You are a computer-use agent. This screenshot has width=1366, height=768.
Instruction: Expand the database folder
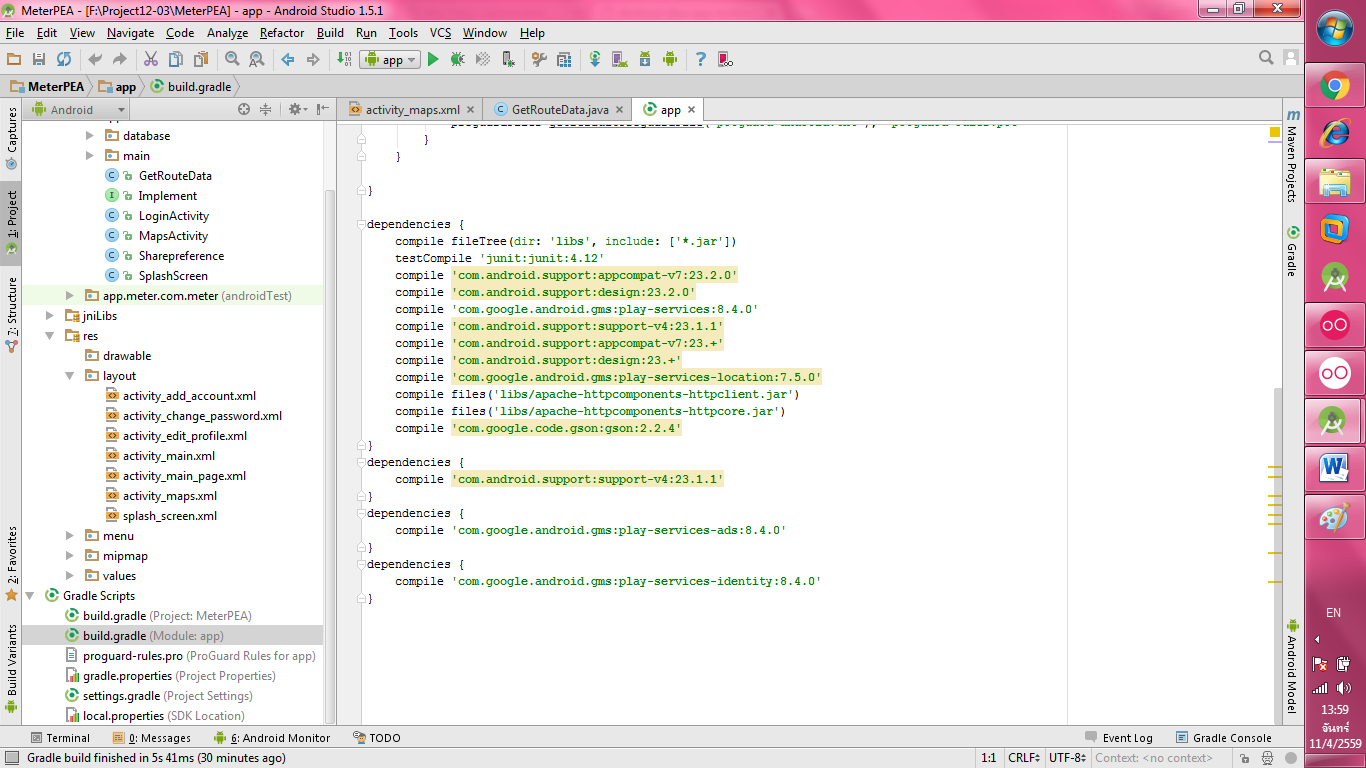pos(89,136)
